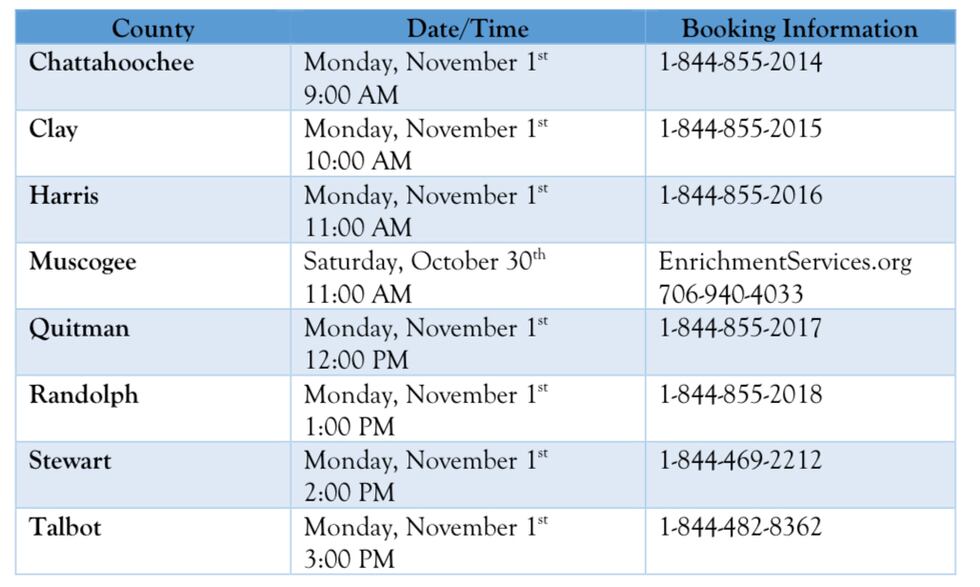The height and width of the screenshot is (587, 980).
Task: Click Chattahoochee booking number 1-844-855-2014
Action: (741, 63)
